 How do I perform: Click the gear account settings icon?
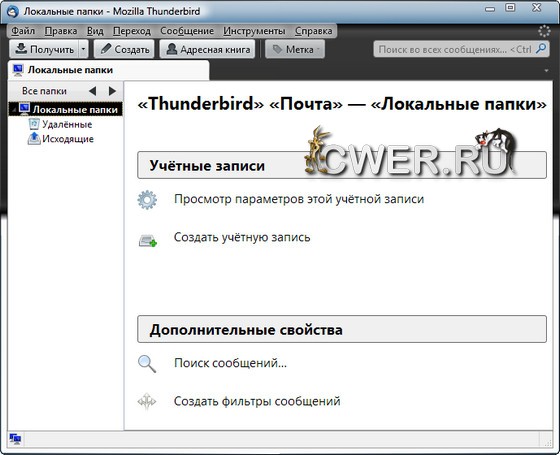147,200
